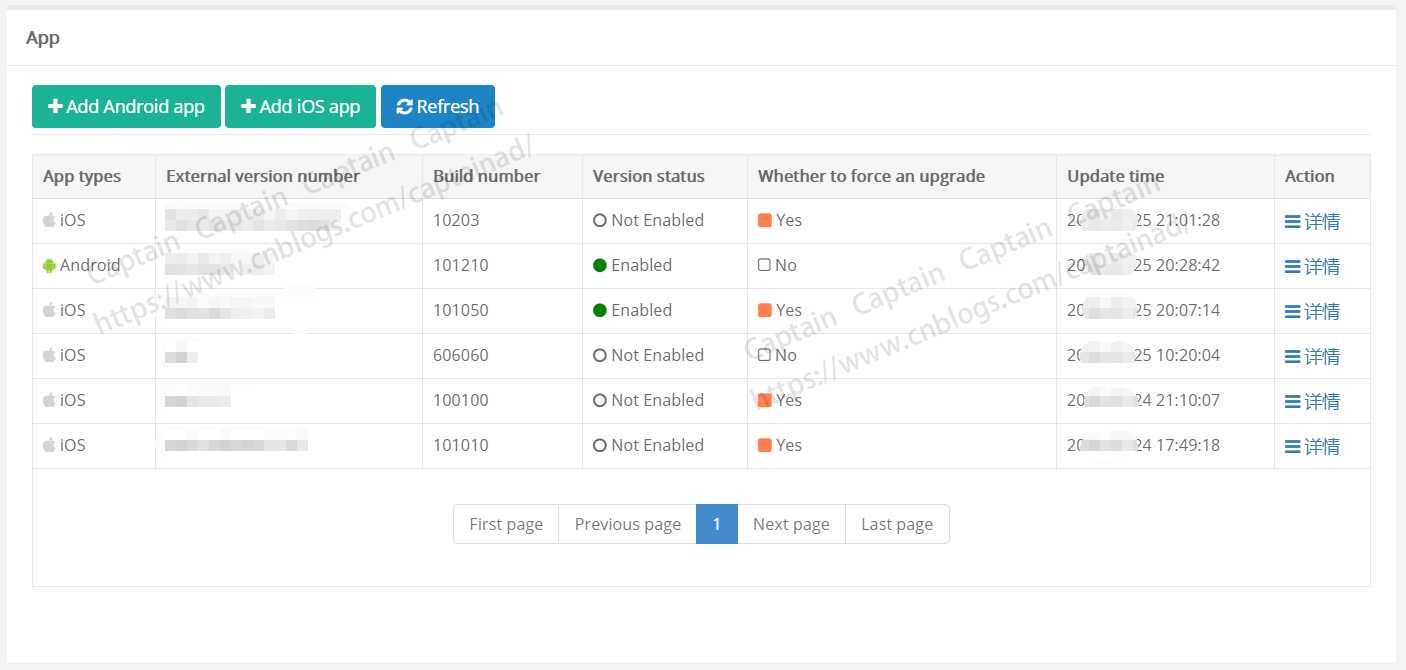Viewport: 1406px width, 670px height.
Task: Click the green Enabled dot for build 101050
Action: click(x=600, y=310)
